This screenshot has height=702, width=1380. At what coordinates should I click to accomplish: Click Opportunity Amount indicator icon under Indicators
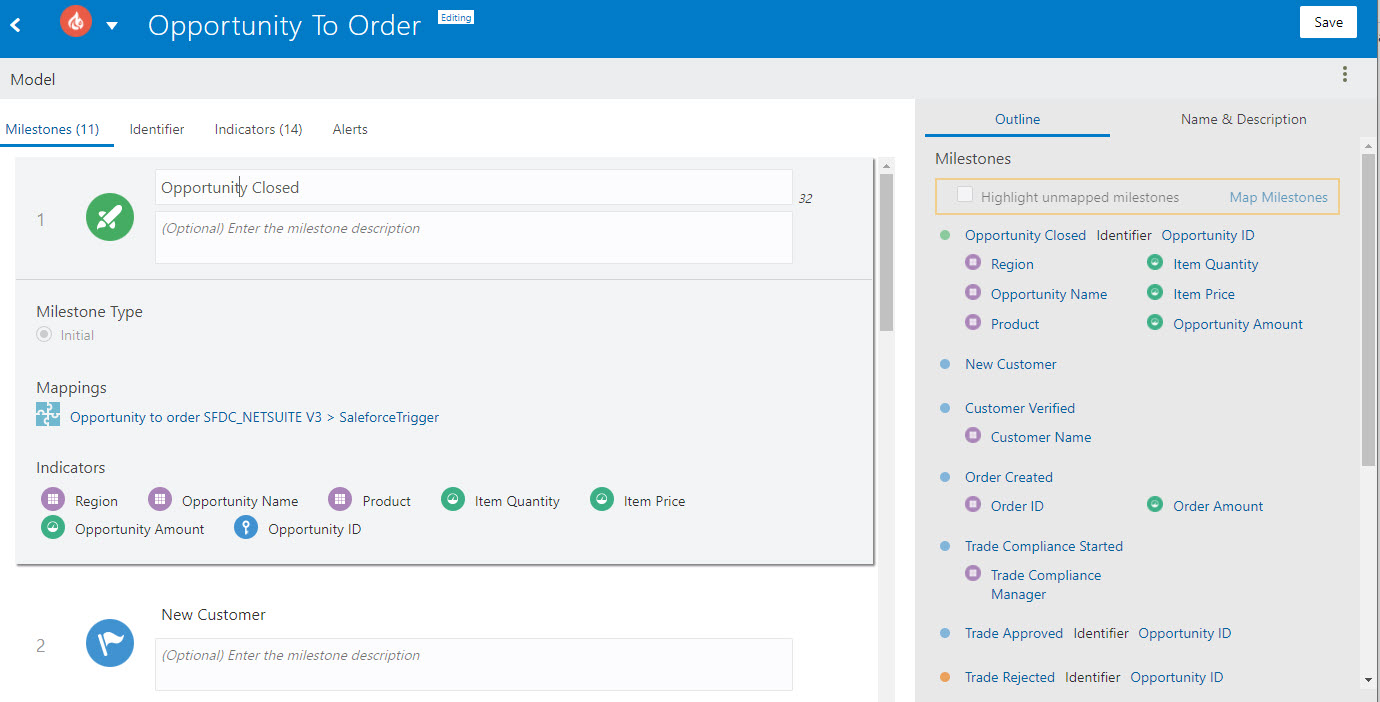coord(53,528)
